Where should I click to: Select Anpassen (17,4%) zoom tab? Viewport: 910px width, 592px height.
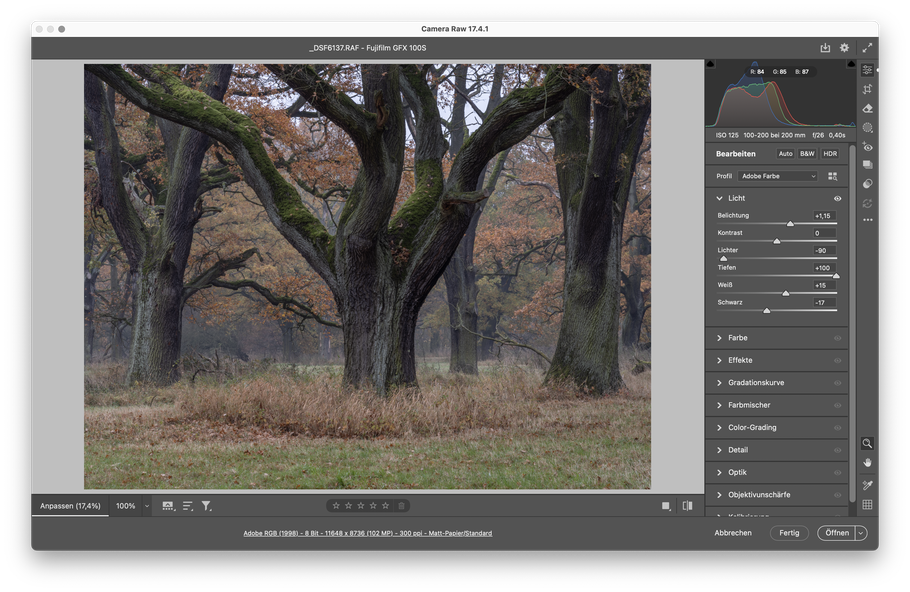click(x=70, y=506)
